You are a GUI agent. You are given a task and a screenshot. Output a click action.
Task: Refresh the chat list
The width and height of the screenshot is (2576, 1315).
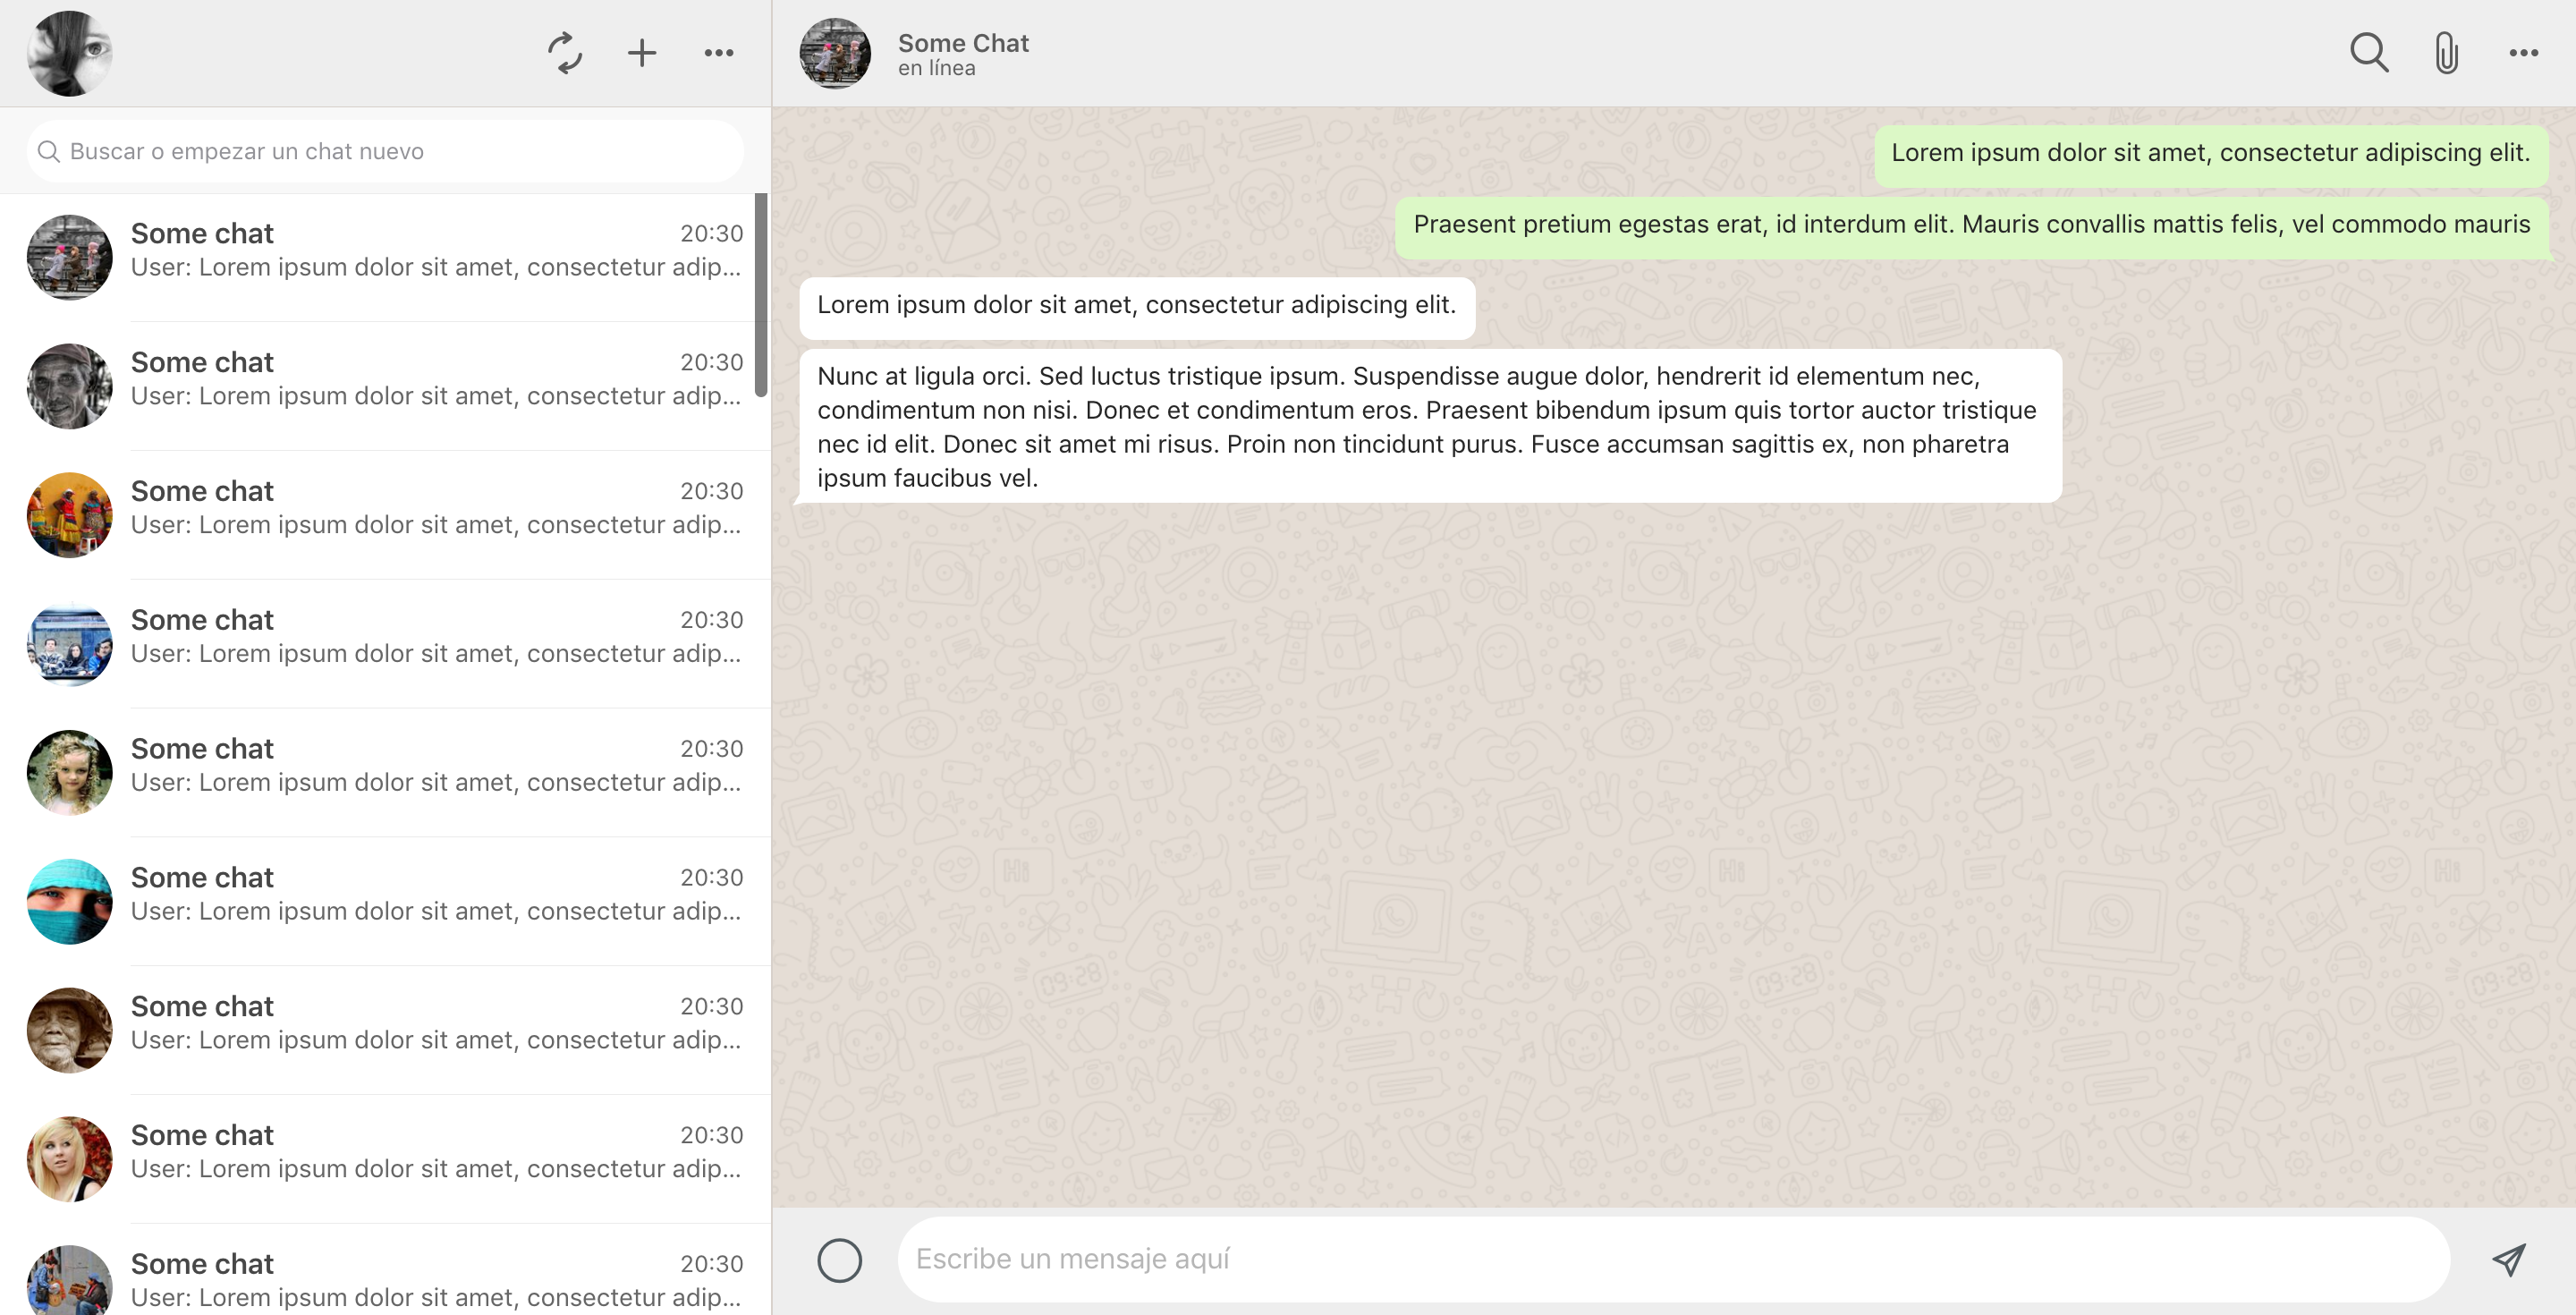(565, 53)
